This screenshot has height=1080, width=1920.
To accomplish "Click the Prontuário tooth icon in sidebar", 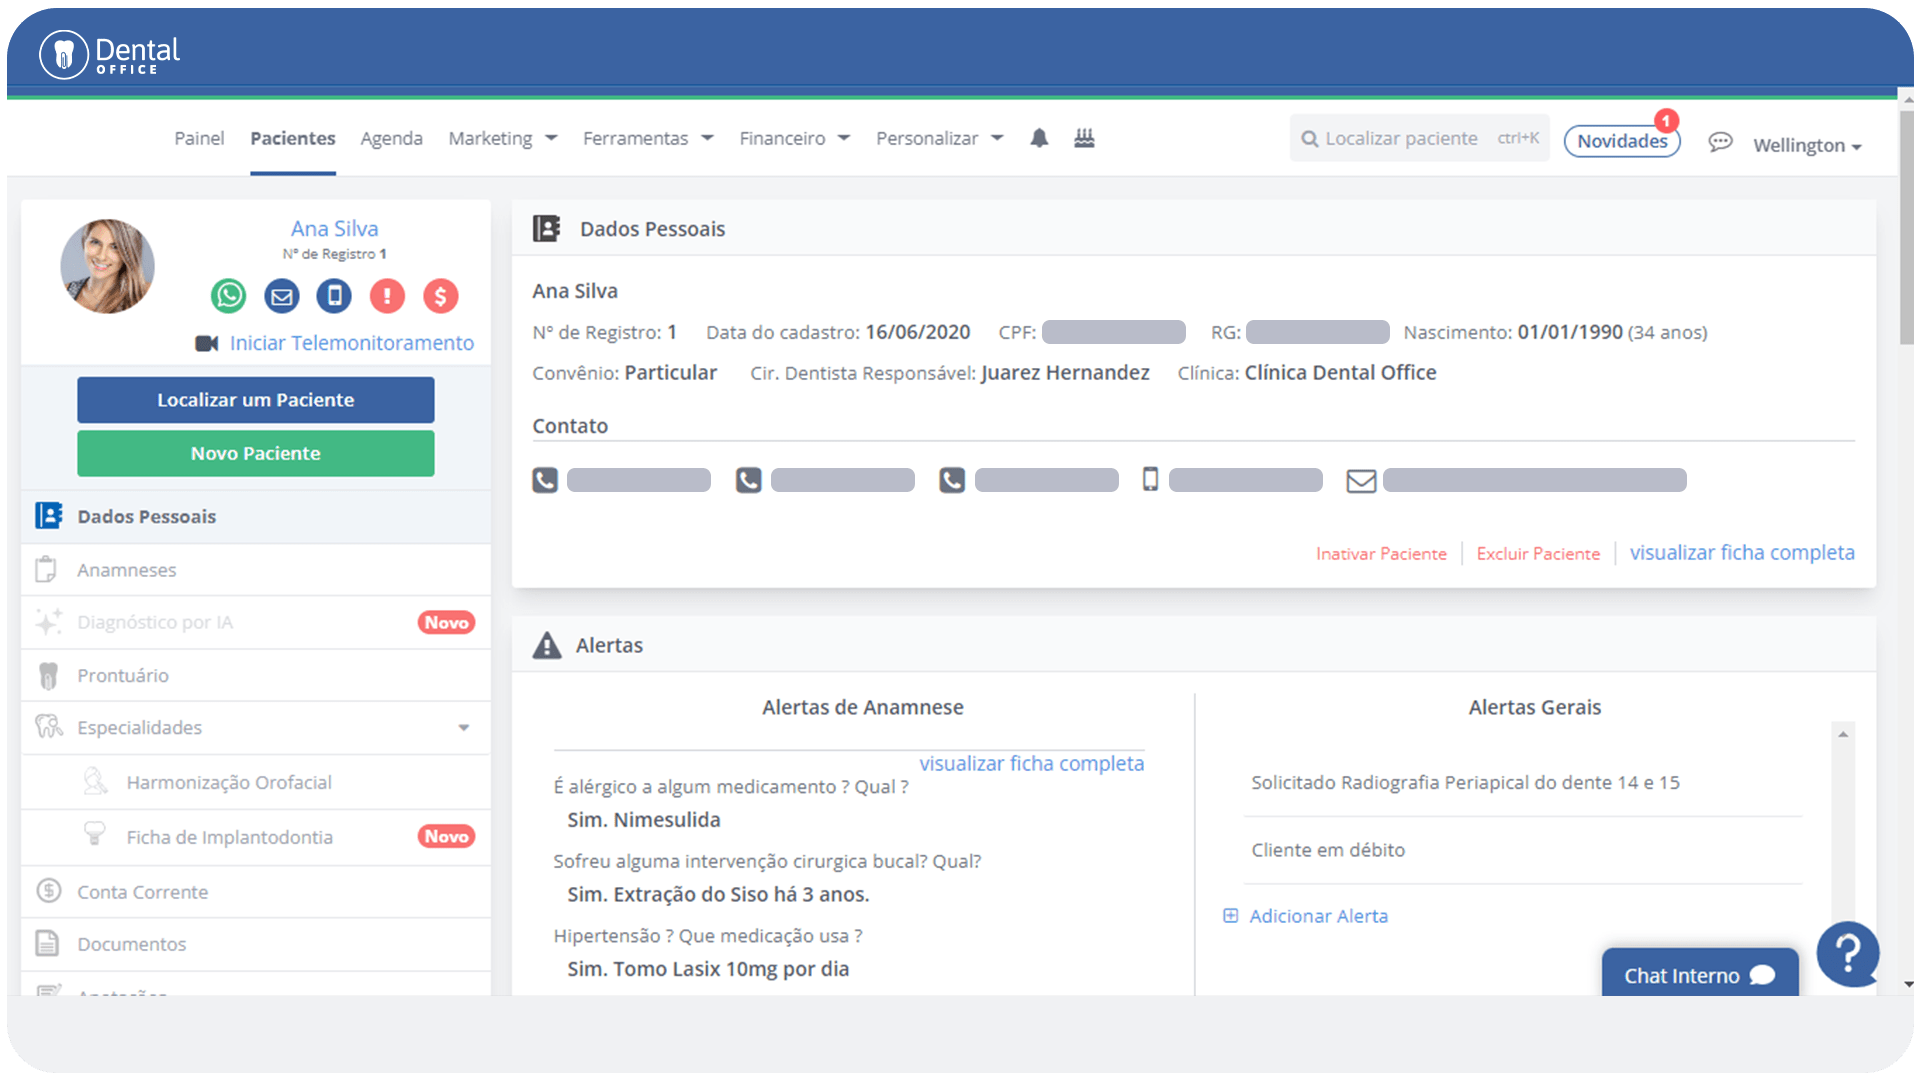I will pos(48,676).
